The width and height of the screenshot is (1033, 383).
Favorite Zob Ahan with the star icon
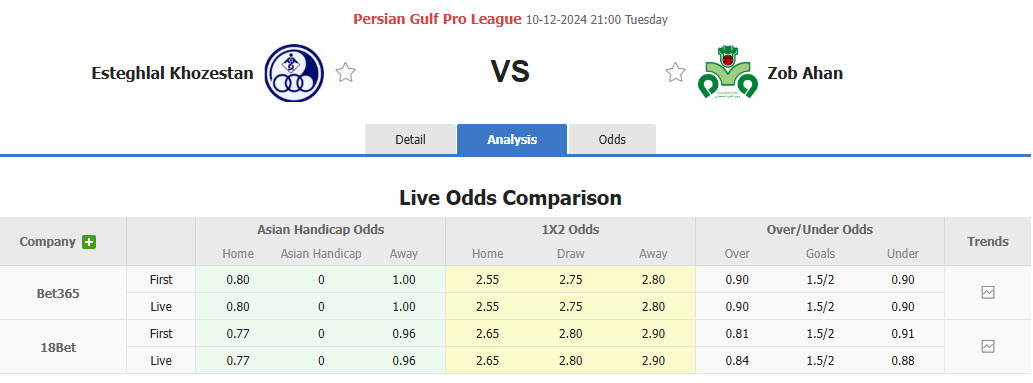click(x=675, y=72)
